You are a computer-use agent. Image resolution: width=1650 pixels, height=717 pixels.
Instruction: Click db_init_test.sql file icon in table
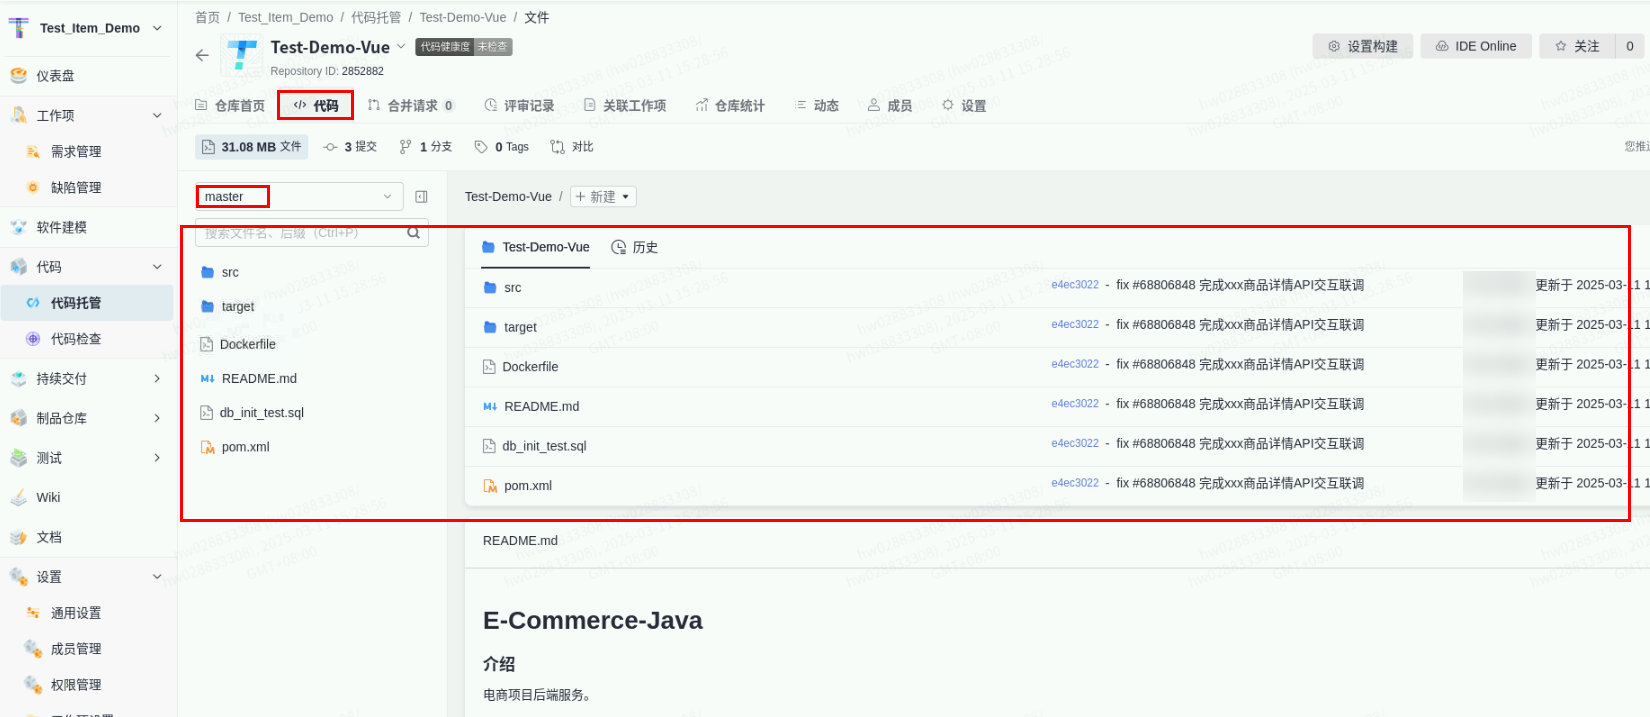tap(489, 446)
